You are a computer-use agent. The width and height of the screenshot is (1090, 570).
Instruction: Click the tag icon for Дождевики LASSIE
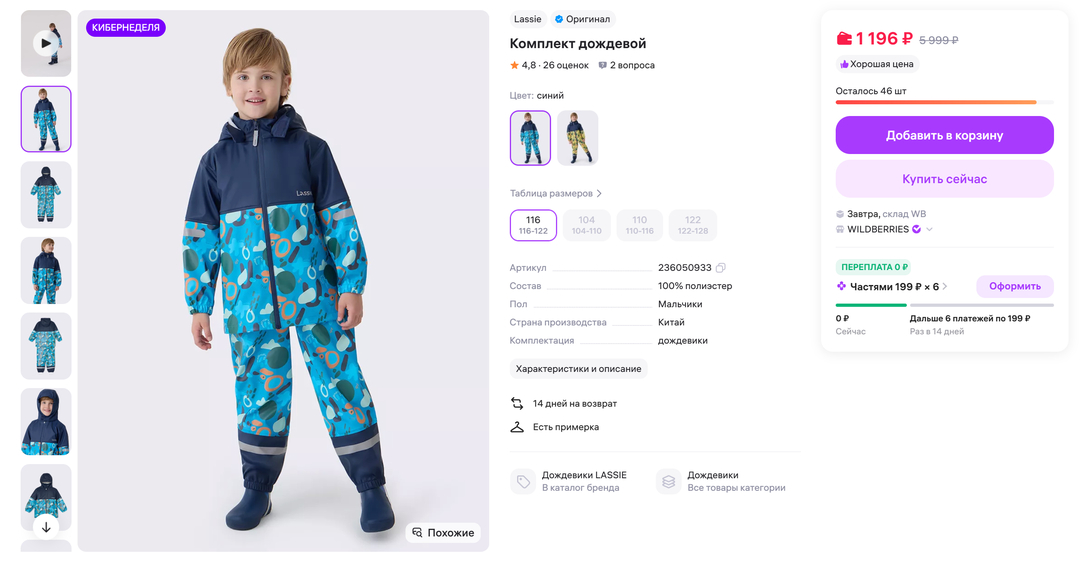pyautogui.click(x=523, y=482)
